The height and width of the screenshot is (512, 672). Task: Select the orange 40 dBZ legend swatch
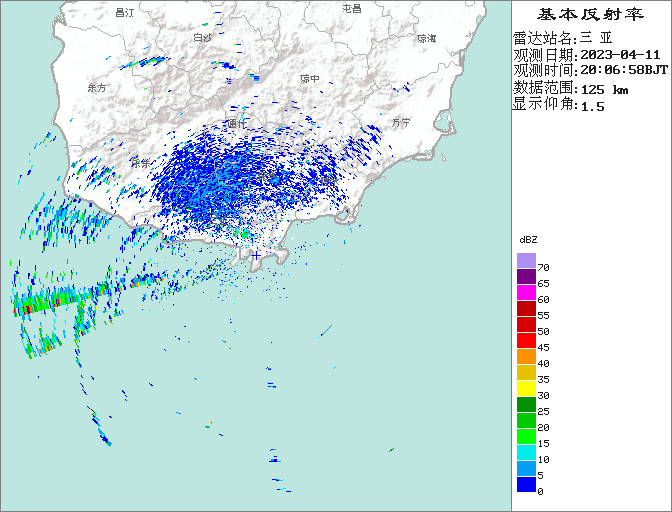[x=526, y=356]
